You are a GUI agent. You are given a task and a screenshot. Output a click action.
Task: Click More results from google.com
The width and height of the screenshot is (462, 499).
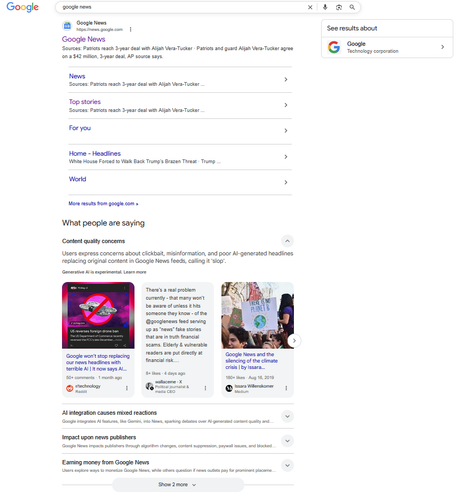(x=103, y=204)
